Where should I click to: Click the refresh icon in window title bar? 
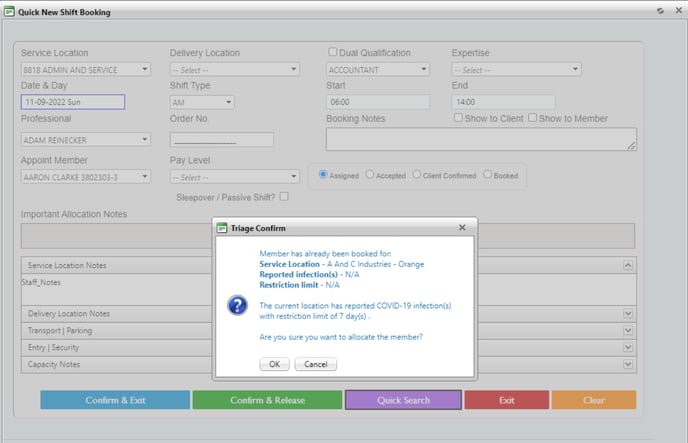point(660,11)
